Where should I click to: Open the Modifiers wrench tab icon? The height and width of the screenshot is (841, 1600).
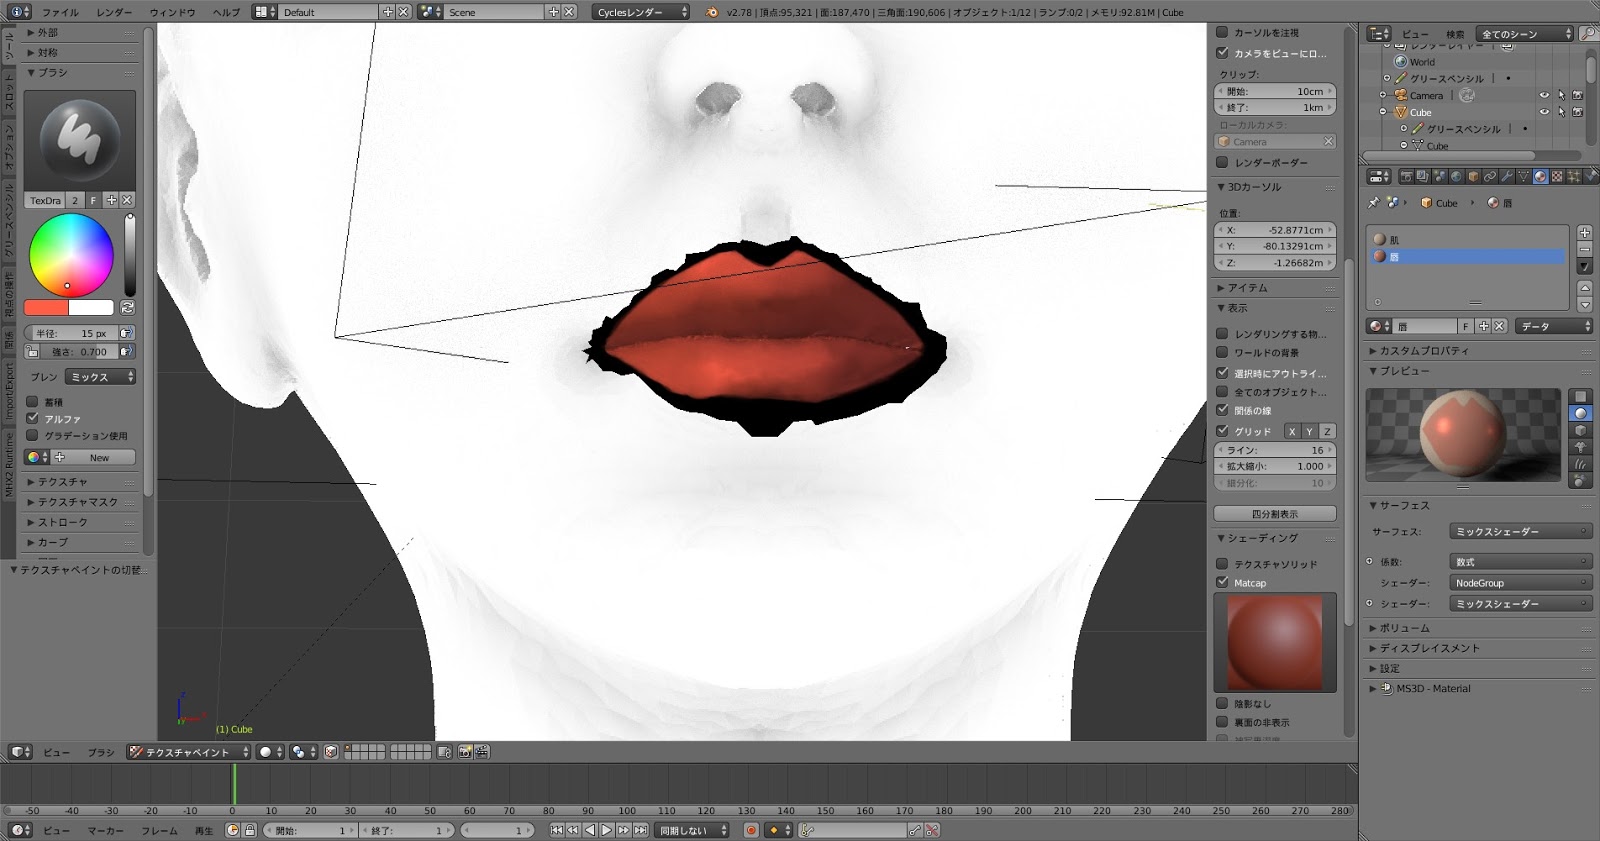click(x=1507, y=177)
